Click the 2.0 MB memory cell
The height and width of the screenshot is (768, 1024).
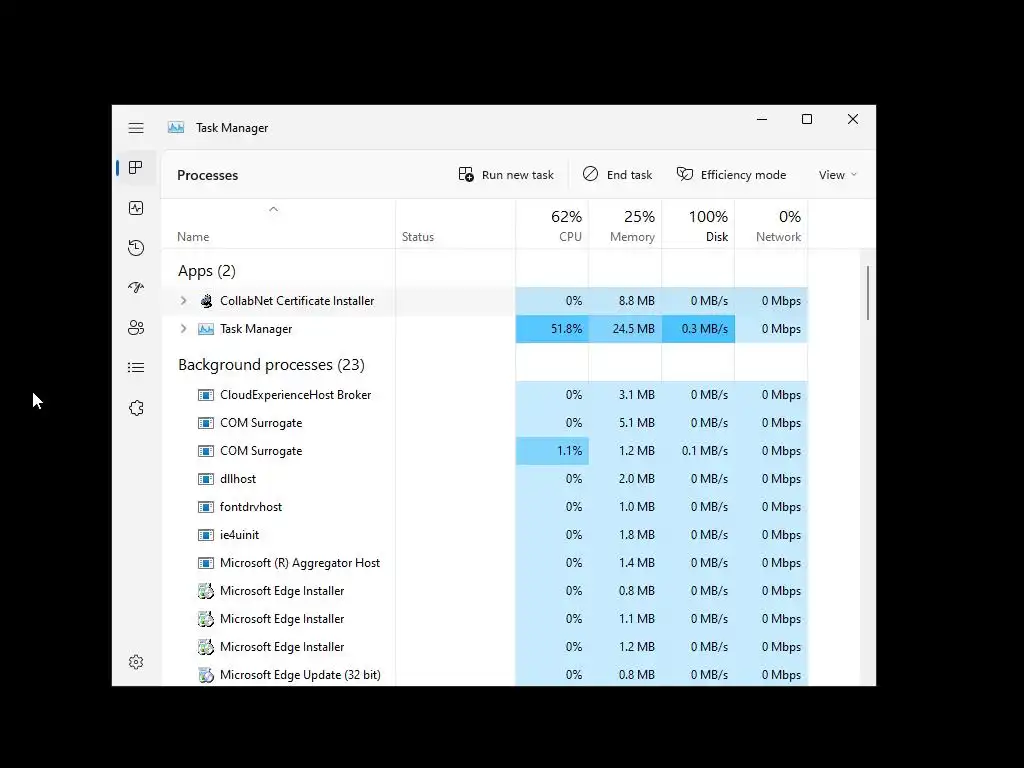[626, 479]
